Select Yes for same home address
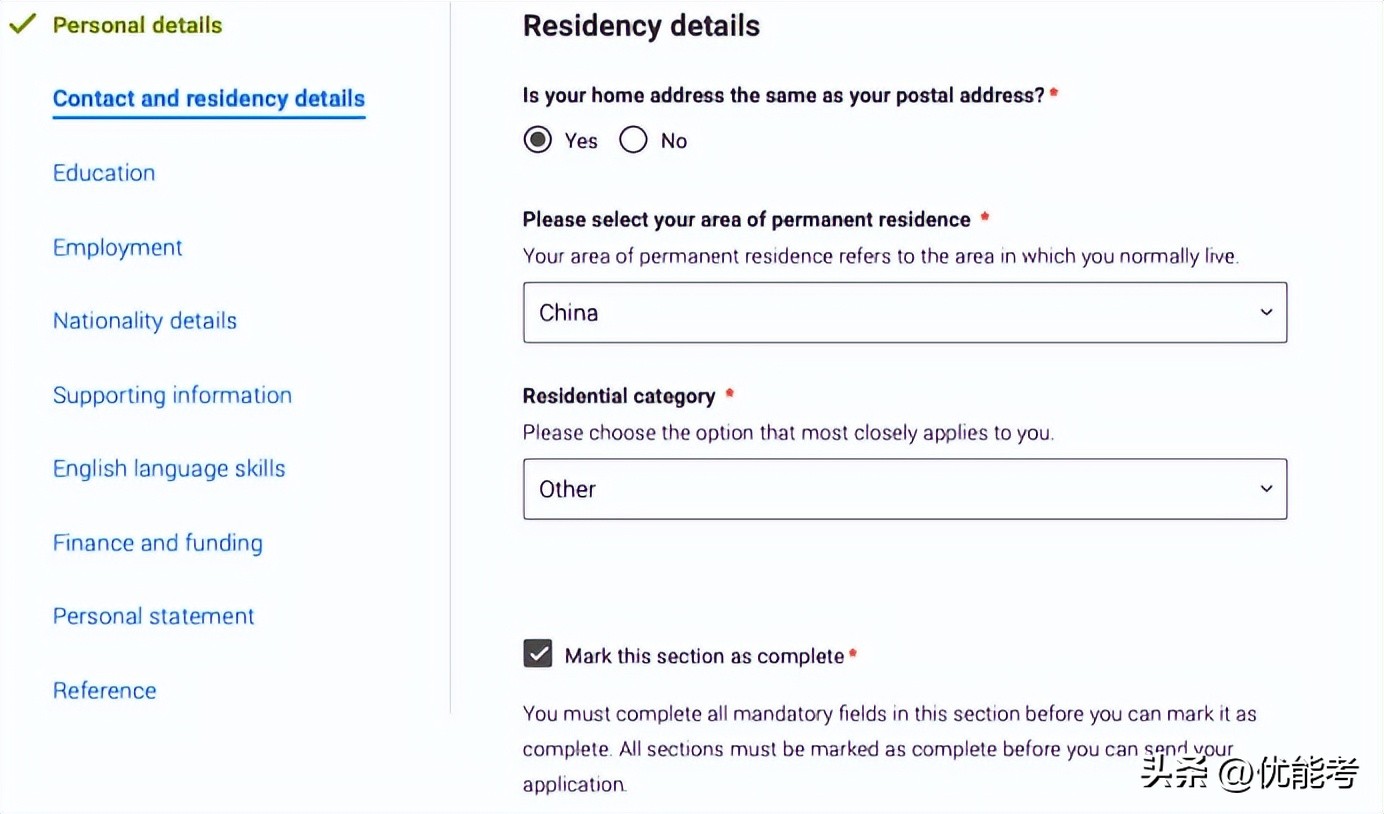Image resolution: width=1384 pixels, height=814 pixels. point(538,140)
